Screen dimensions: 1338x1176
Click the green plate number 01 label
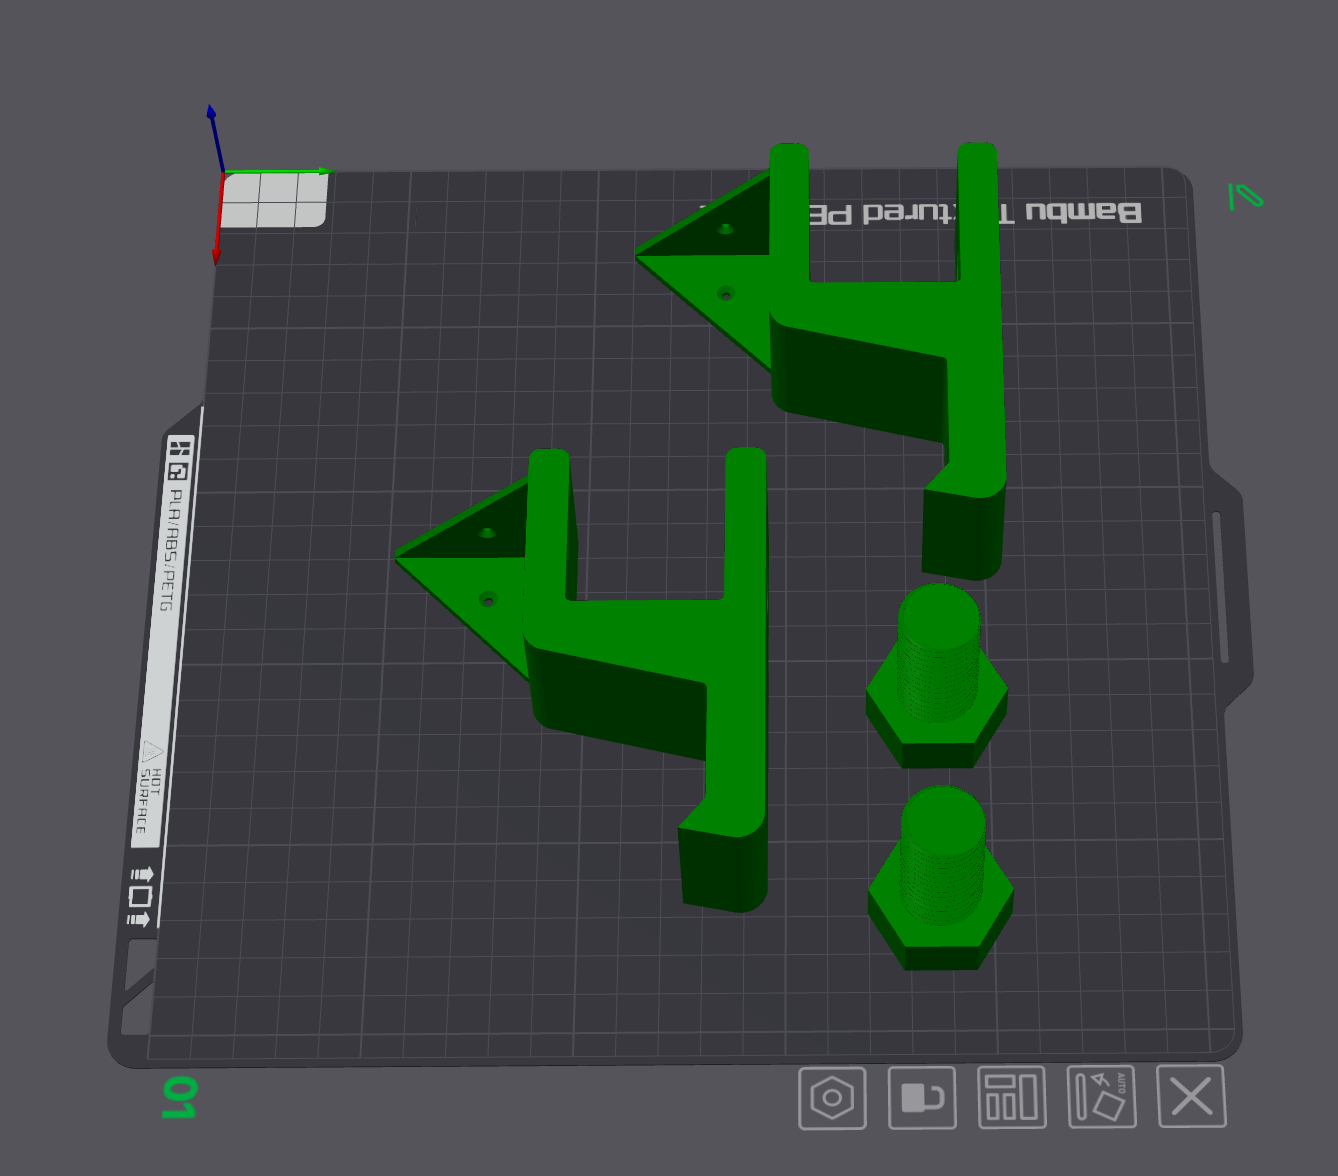pyautogui.click(x=180, y=1097)
